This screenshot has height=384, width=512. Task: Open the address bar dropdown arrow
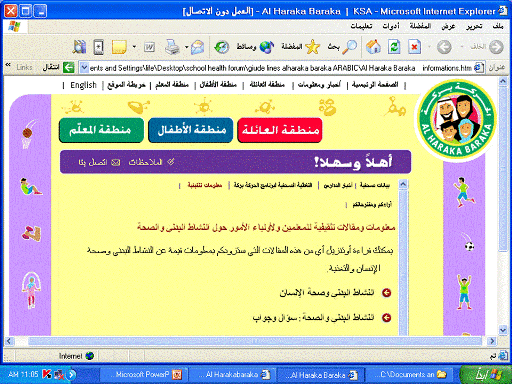pyautogui.click(x=84, y=68)
